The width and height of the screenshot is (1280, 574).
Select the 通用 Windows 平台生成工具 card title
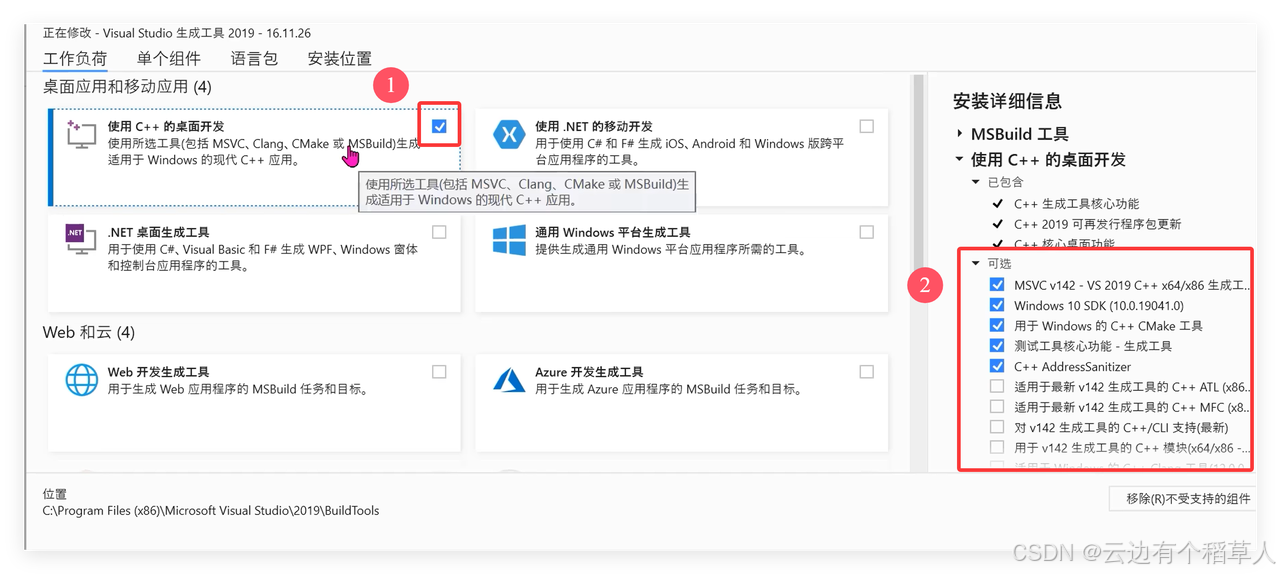[x=613, y=233]
